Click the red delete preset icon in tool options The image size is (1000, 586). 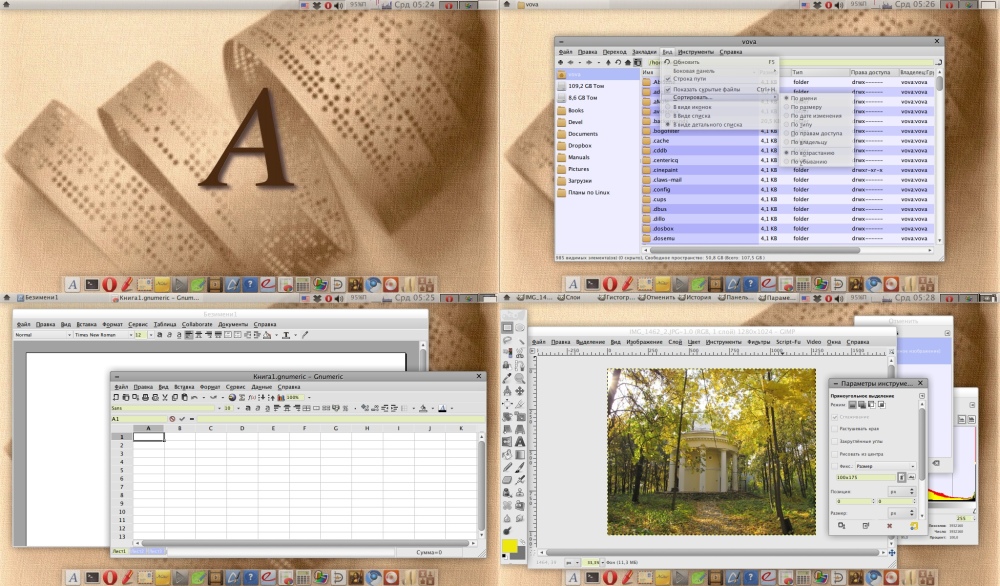tap(889, 526)
